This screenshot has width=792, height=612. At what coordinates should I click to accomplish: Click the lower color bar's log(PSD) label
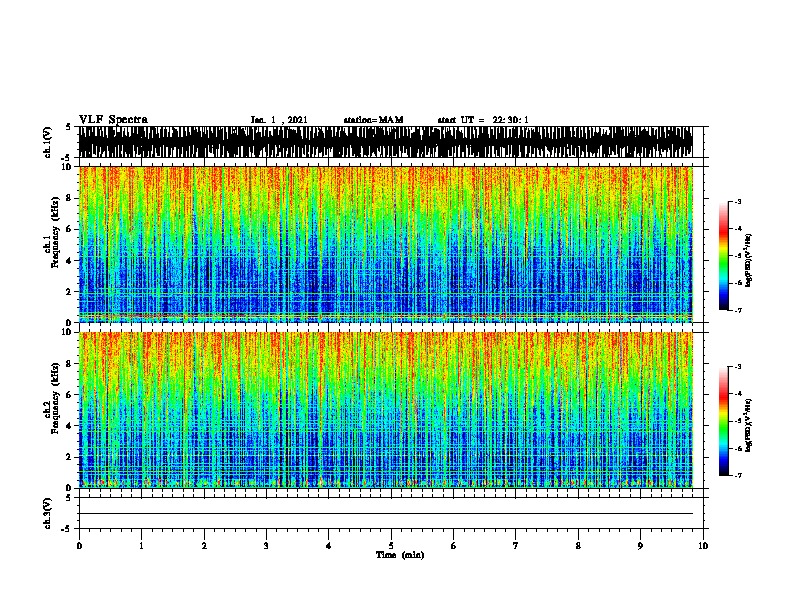(748, 425)
